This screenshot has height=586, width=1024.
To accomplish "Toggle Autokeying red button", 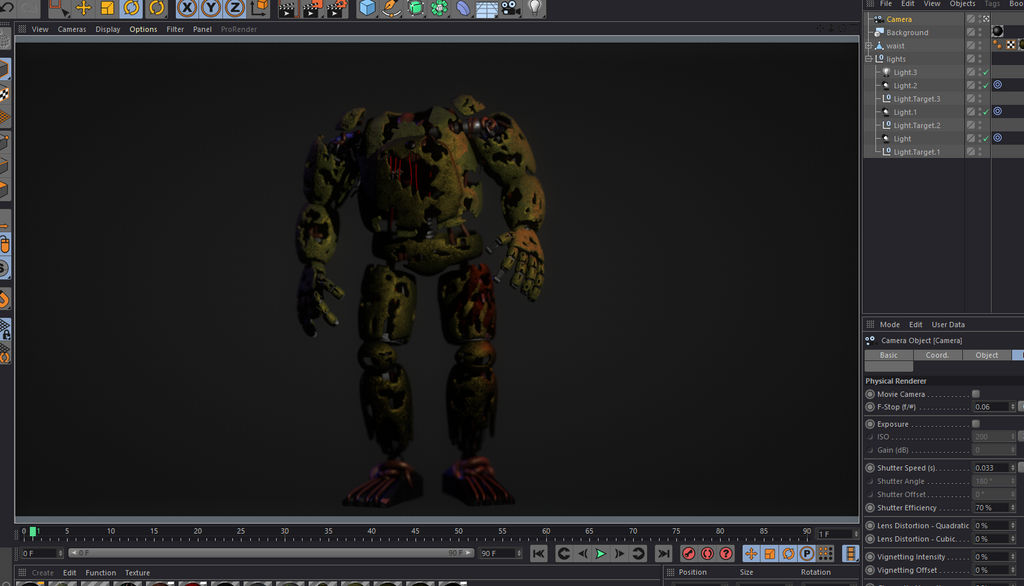I will [707, 554].
